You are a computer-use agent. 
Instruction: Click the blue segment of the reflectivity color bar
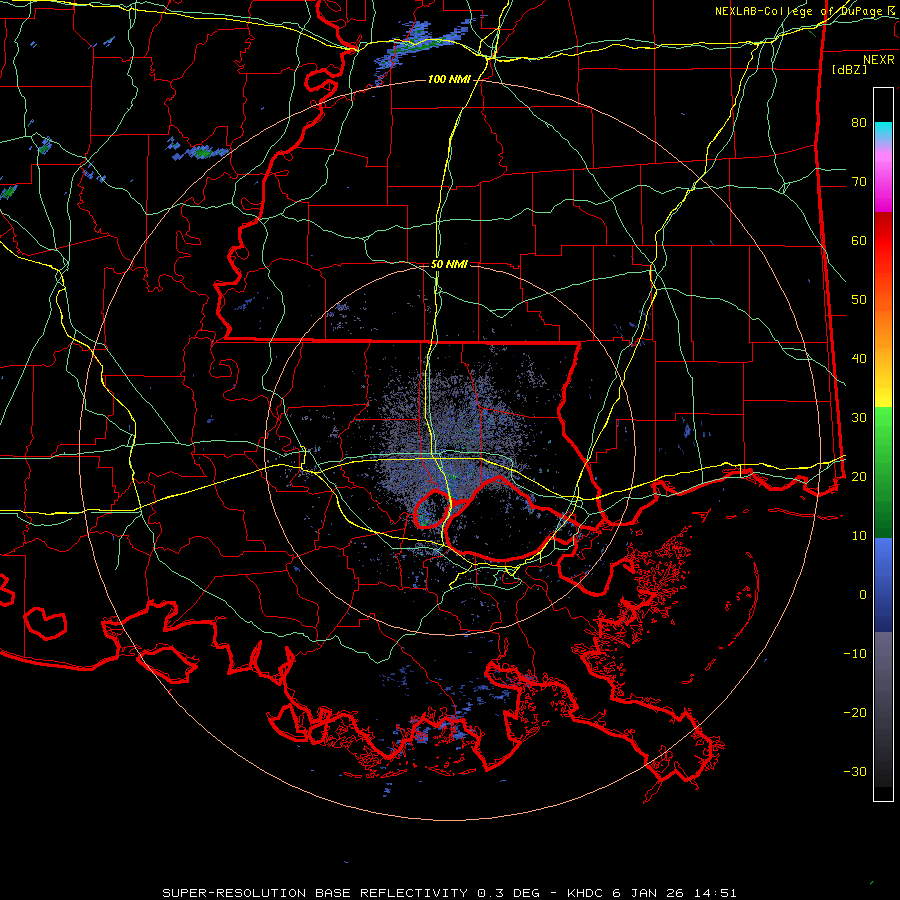point(883,584)
